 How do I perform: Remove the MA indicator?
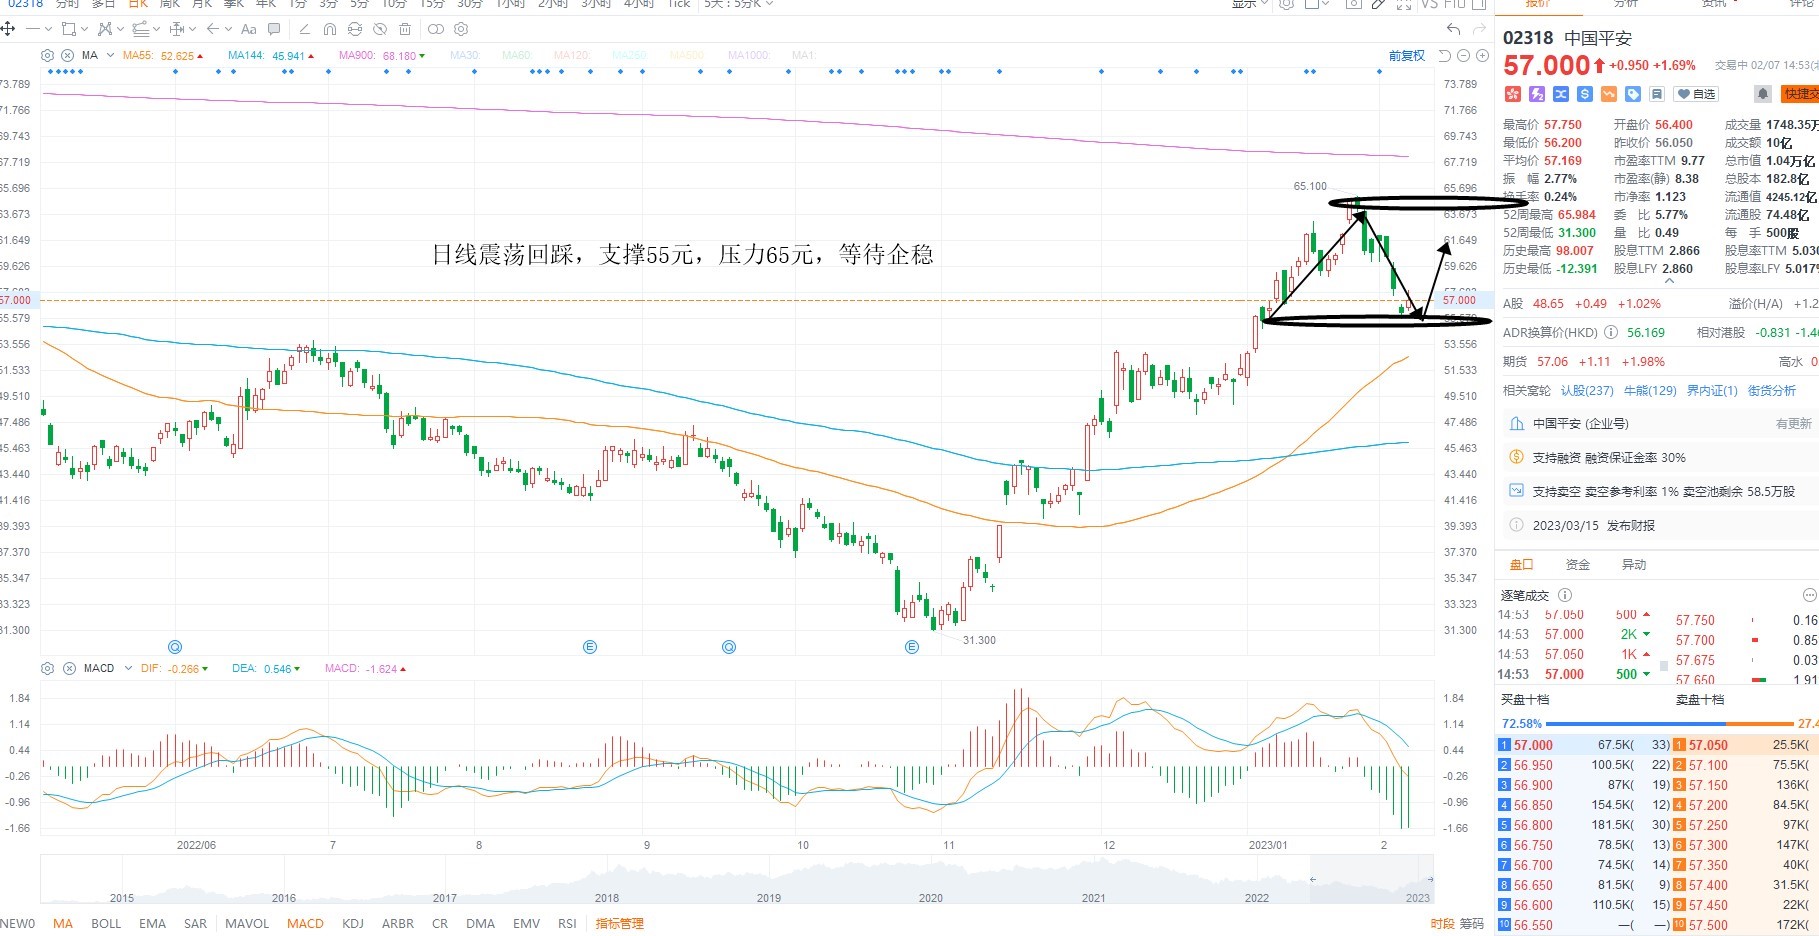tap(67, 56)
